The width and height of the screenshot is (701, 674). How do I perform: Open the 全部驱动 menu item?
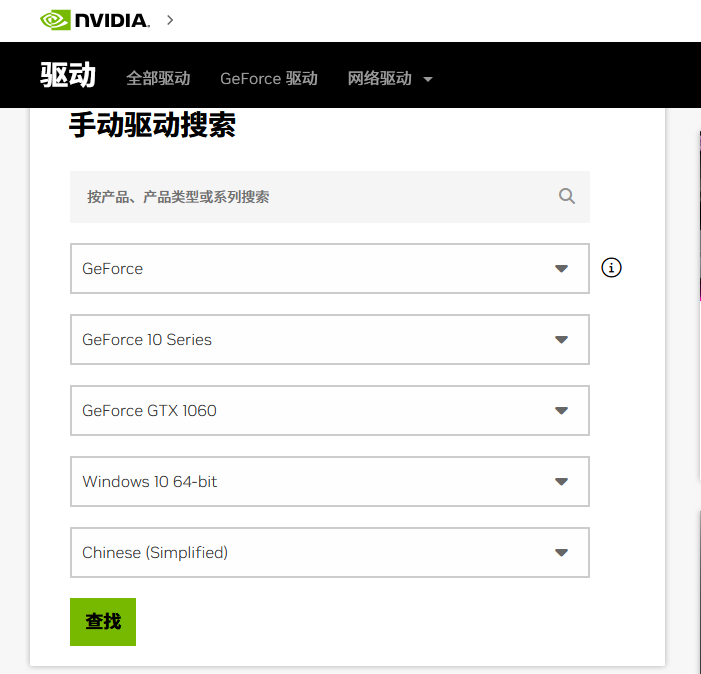(158, 78)
